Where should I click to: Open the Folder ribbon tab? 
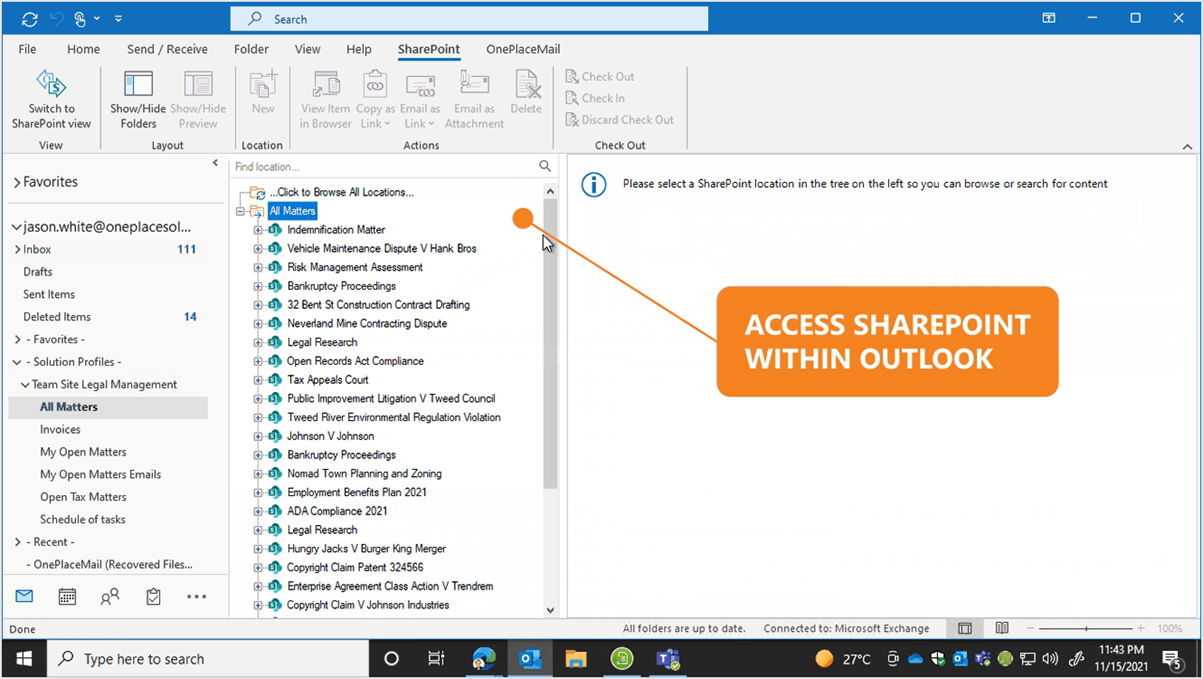[251, 49]
